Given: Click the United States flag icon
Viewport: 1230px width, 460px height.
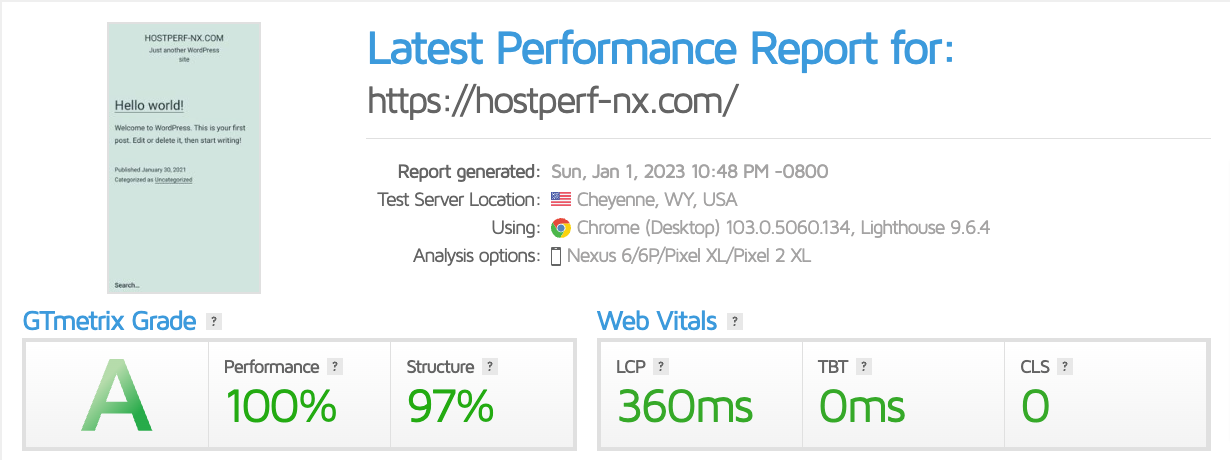Looking at the screenshot, I should pyautogui.click(x=560, y=200).
